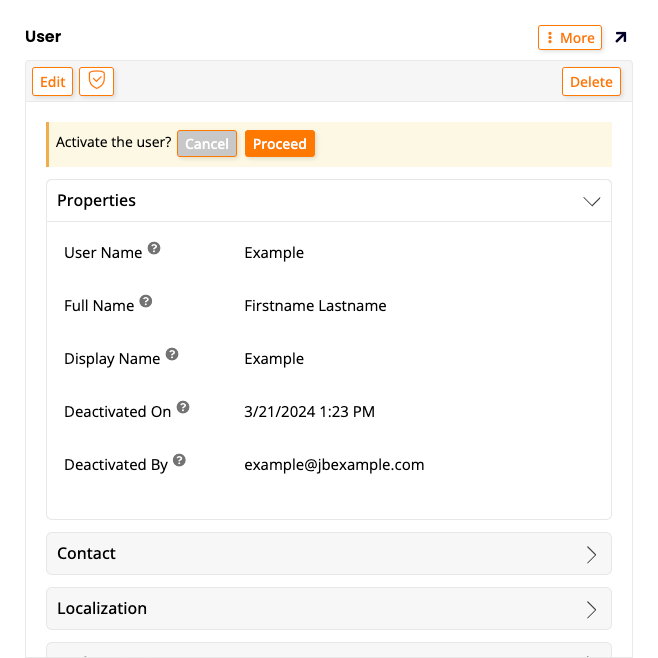
Task: Show help for Full Name field
Action: tap(146, 301)
